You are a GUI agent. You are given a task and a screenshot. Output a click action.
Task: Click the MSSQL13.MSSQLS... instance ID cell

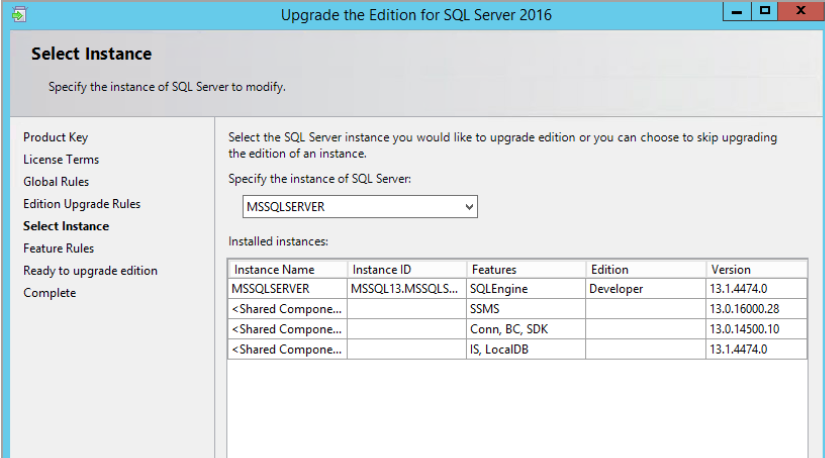[x=407, y=288]
